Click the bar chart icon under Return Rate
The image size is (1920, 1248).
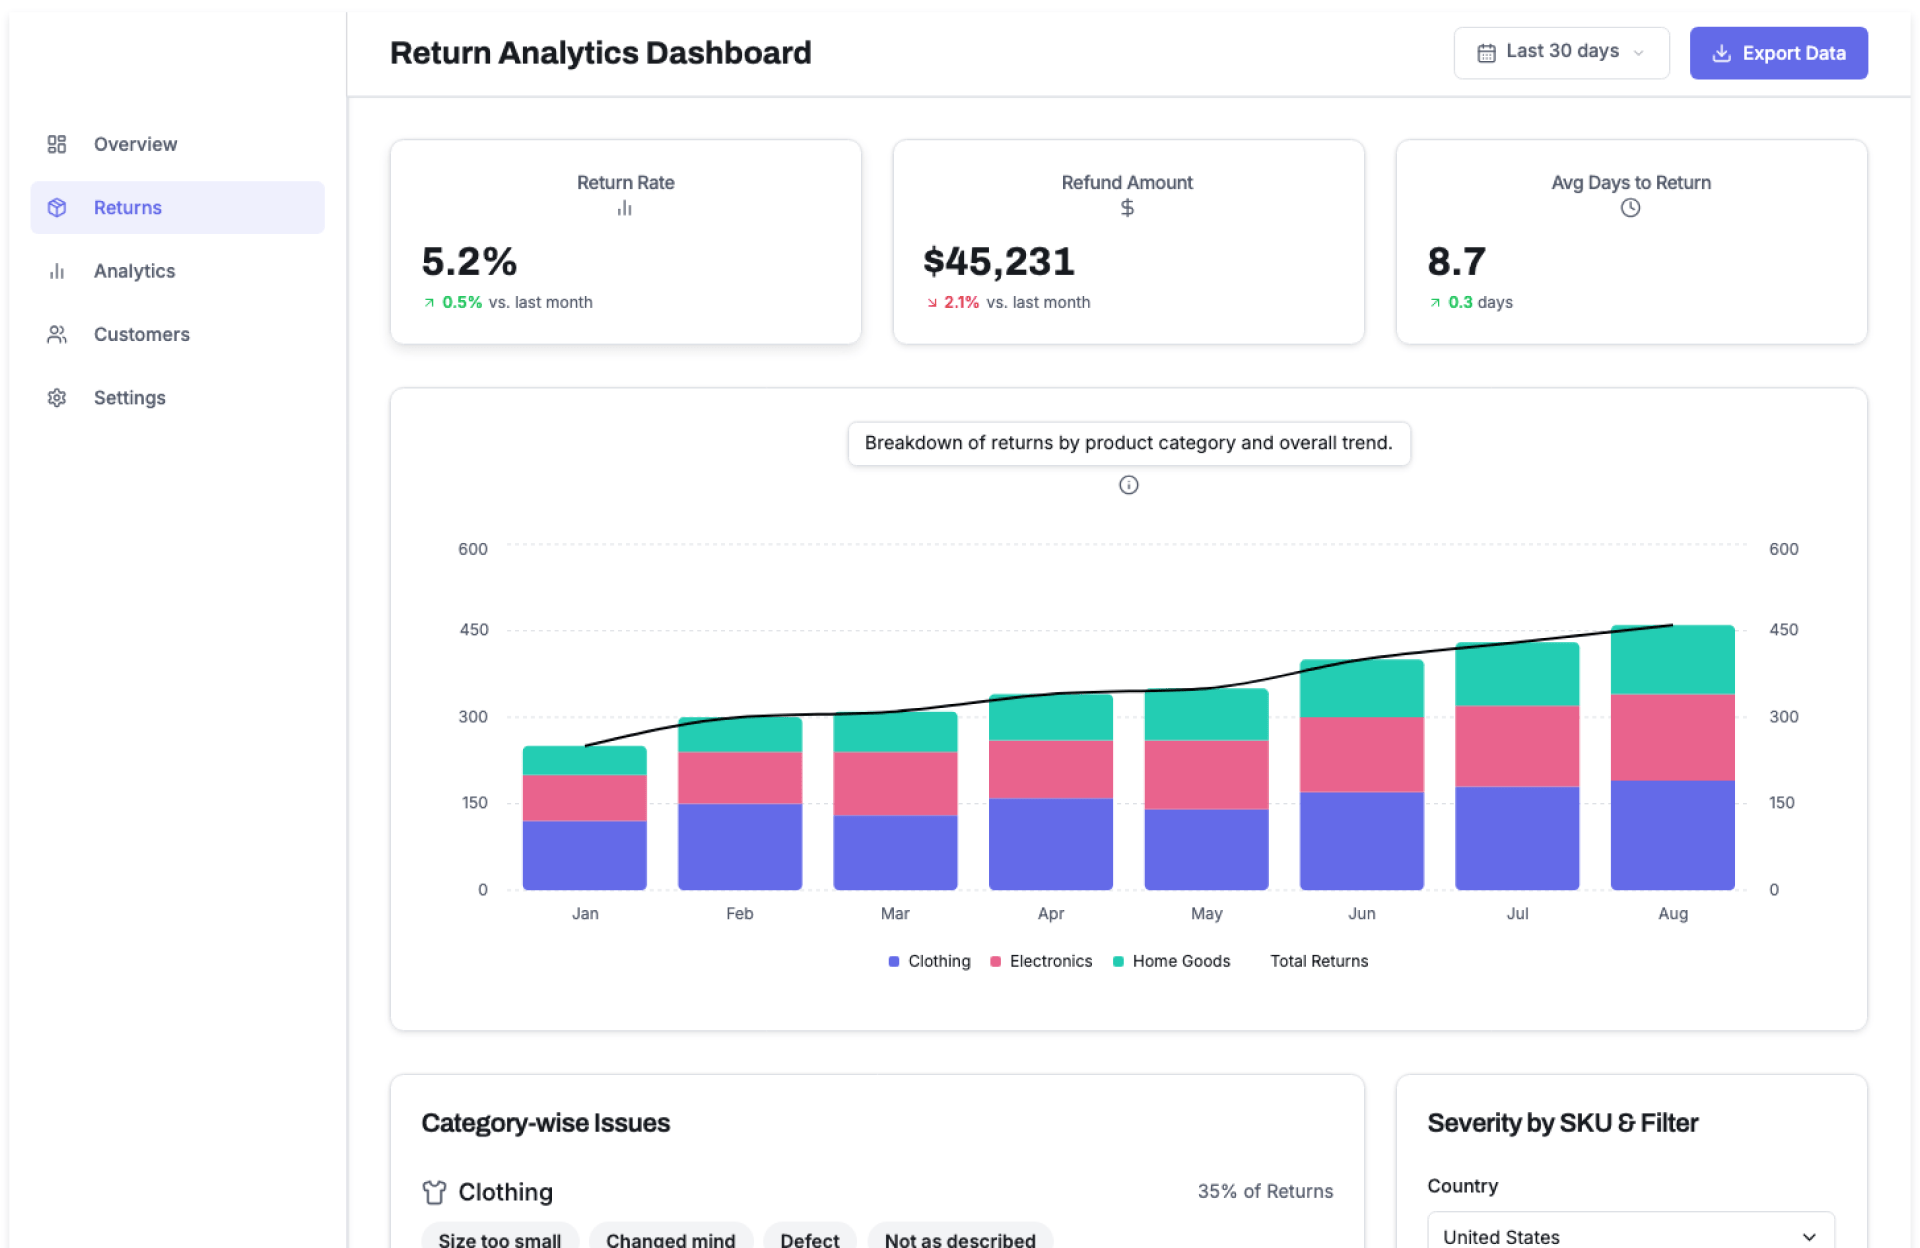pos(624,208)
